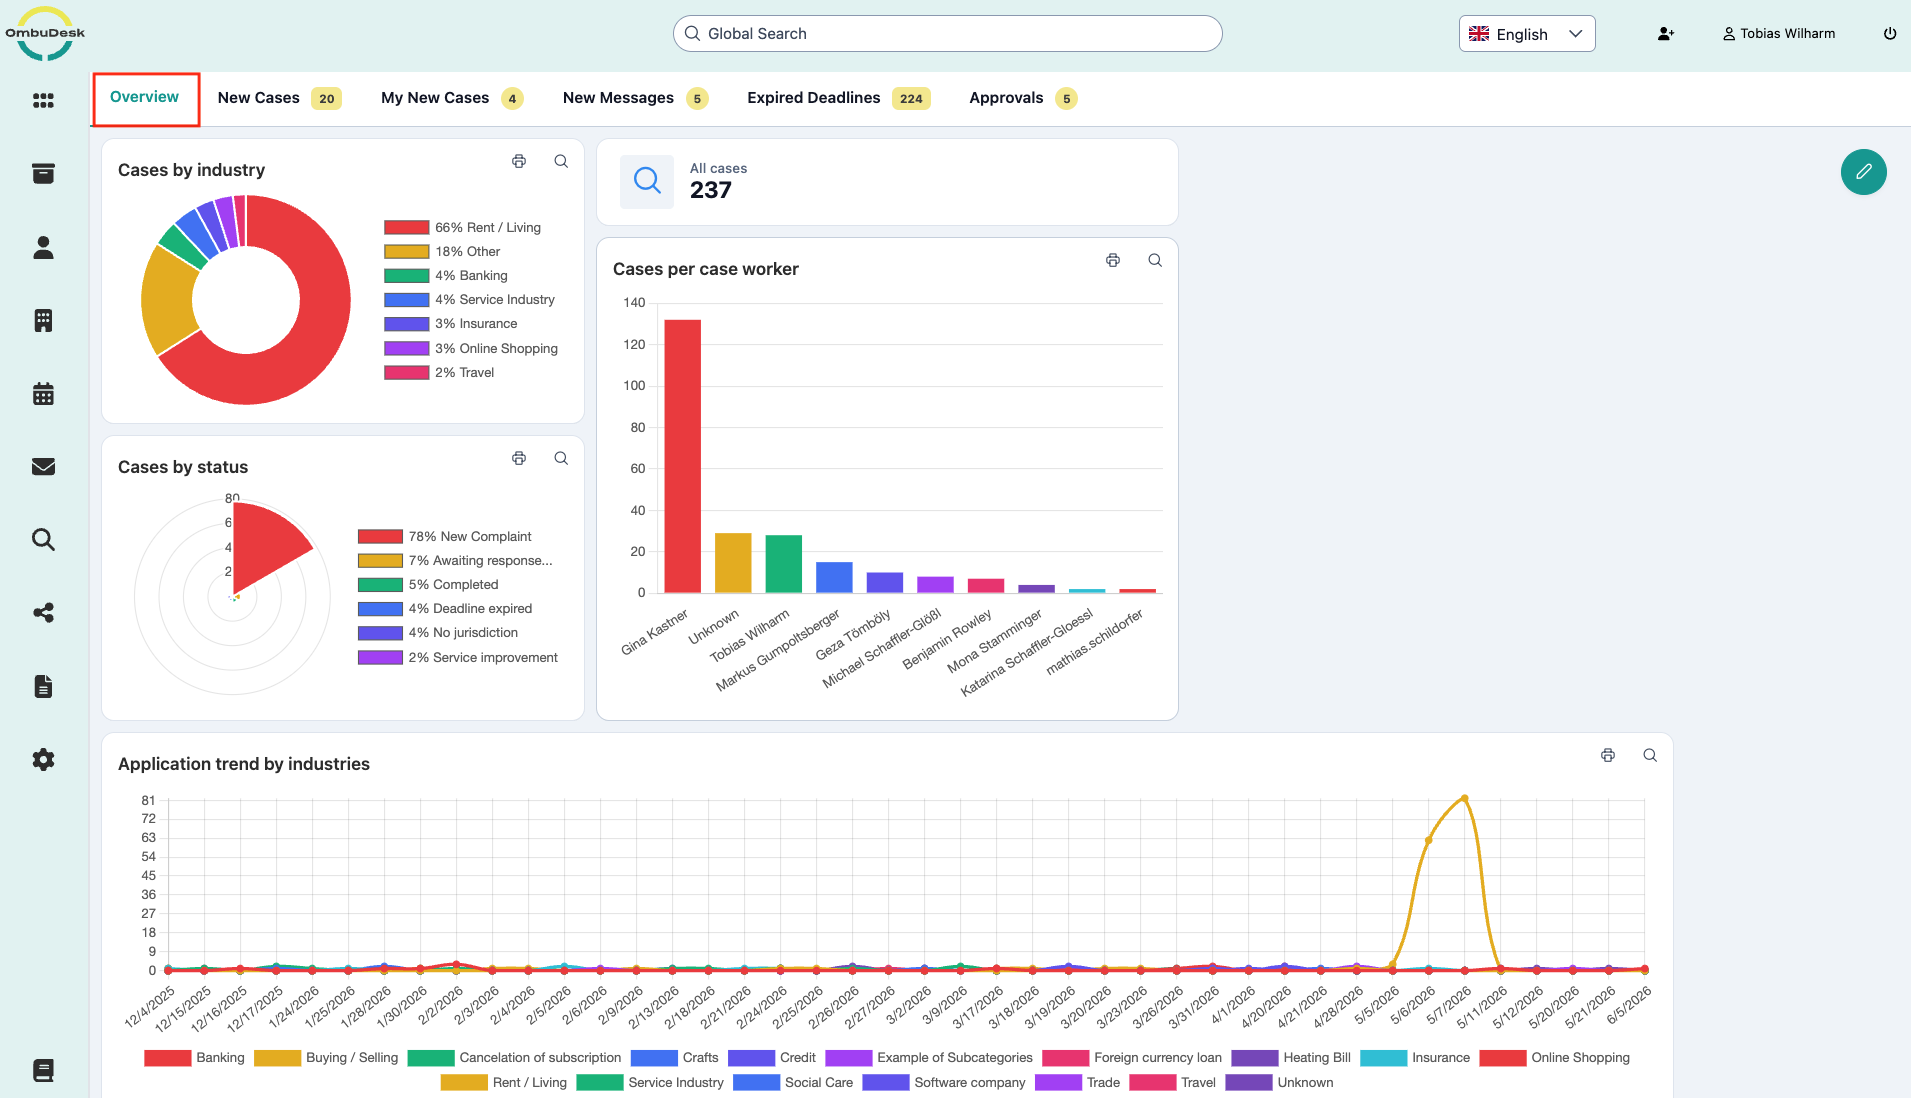
Task: Toggle the 5% Completed legend entry
Action: pyautogui.click(x=428, y=585)
